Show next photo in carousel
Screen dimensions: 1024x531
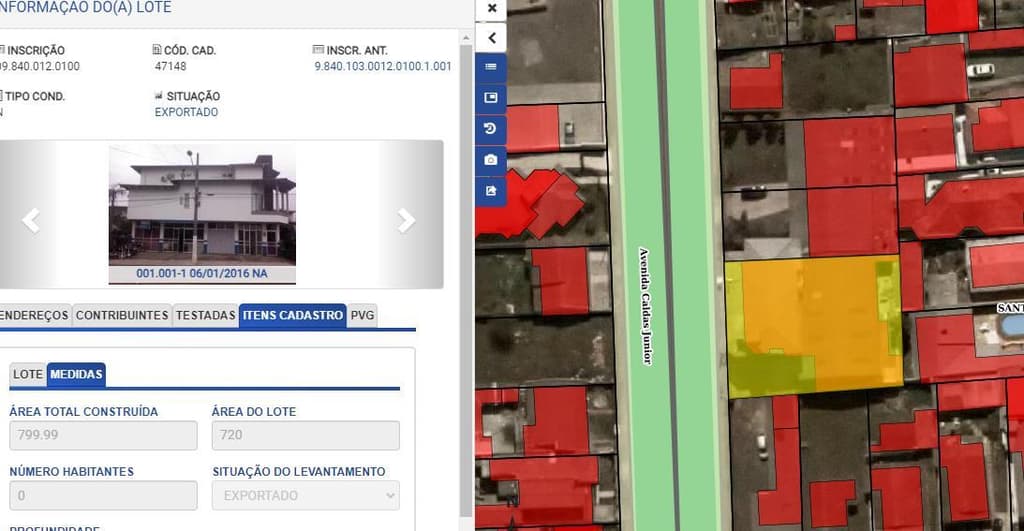click(406, 220)
